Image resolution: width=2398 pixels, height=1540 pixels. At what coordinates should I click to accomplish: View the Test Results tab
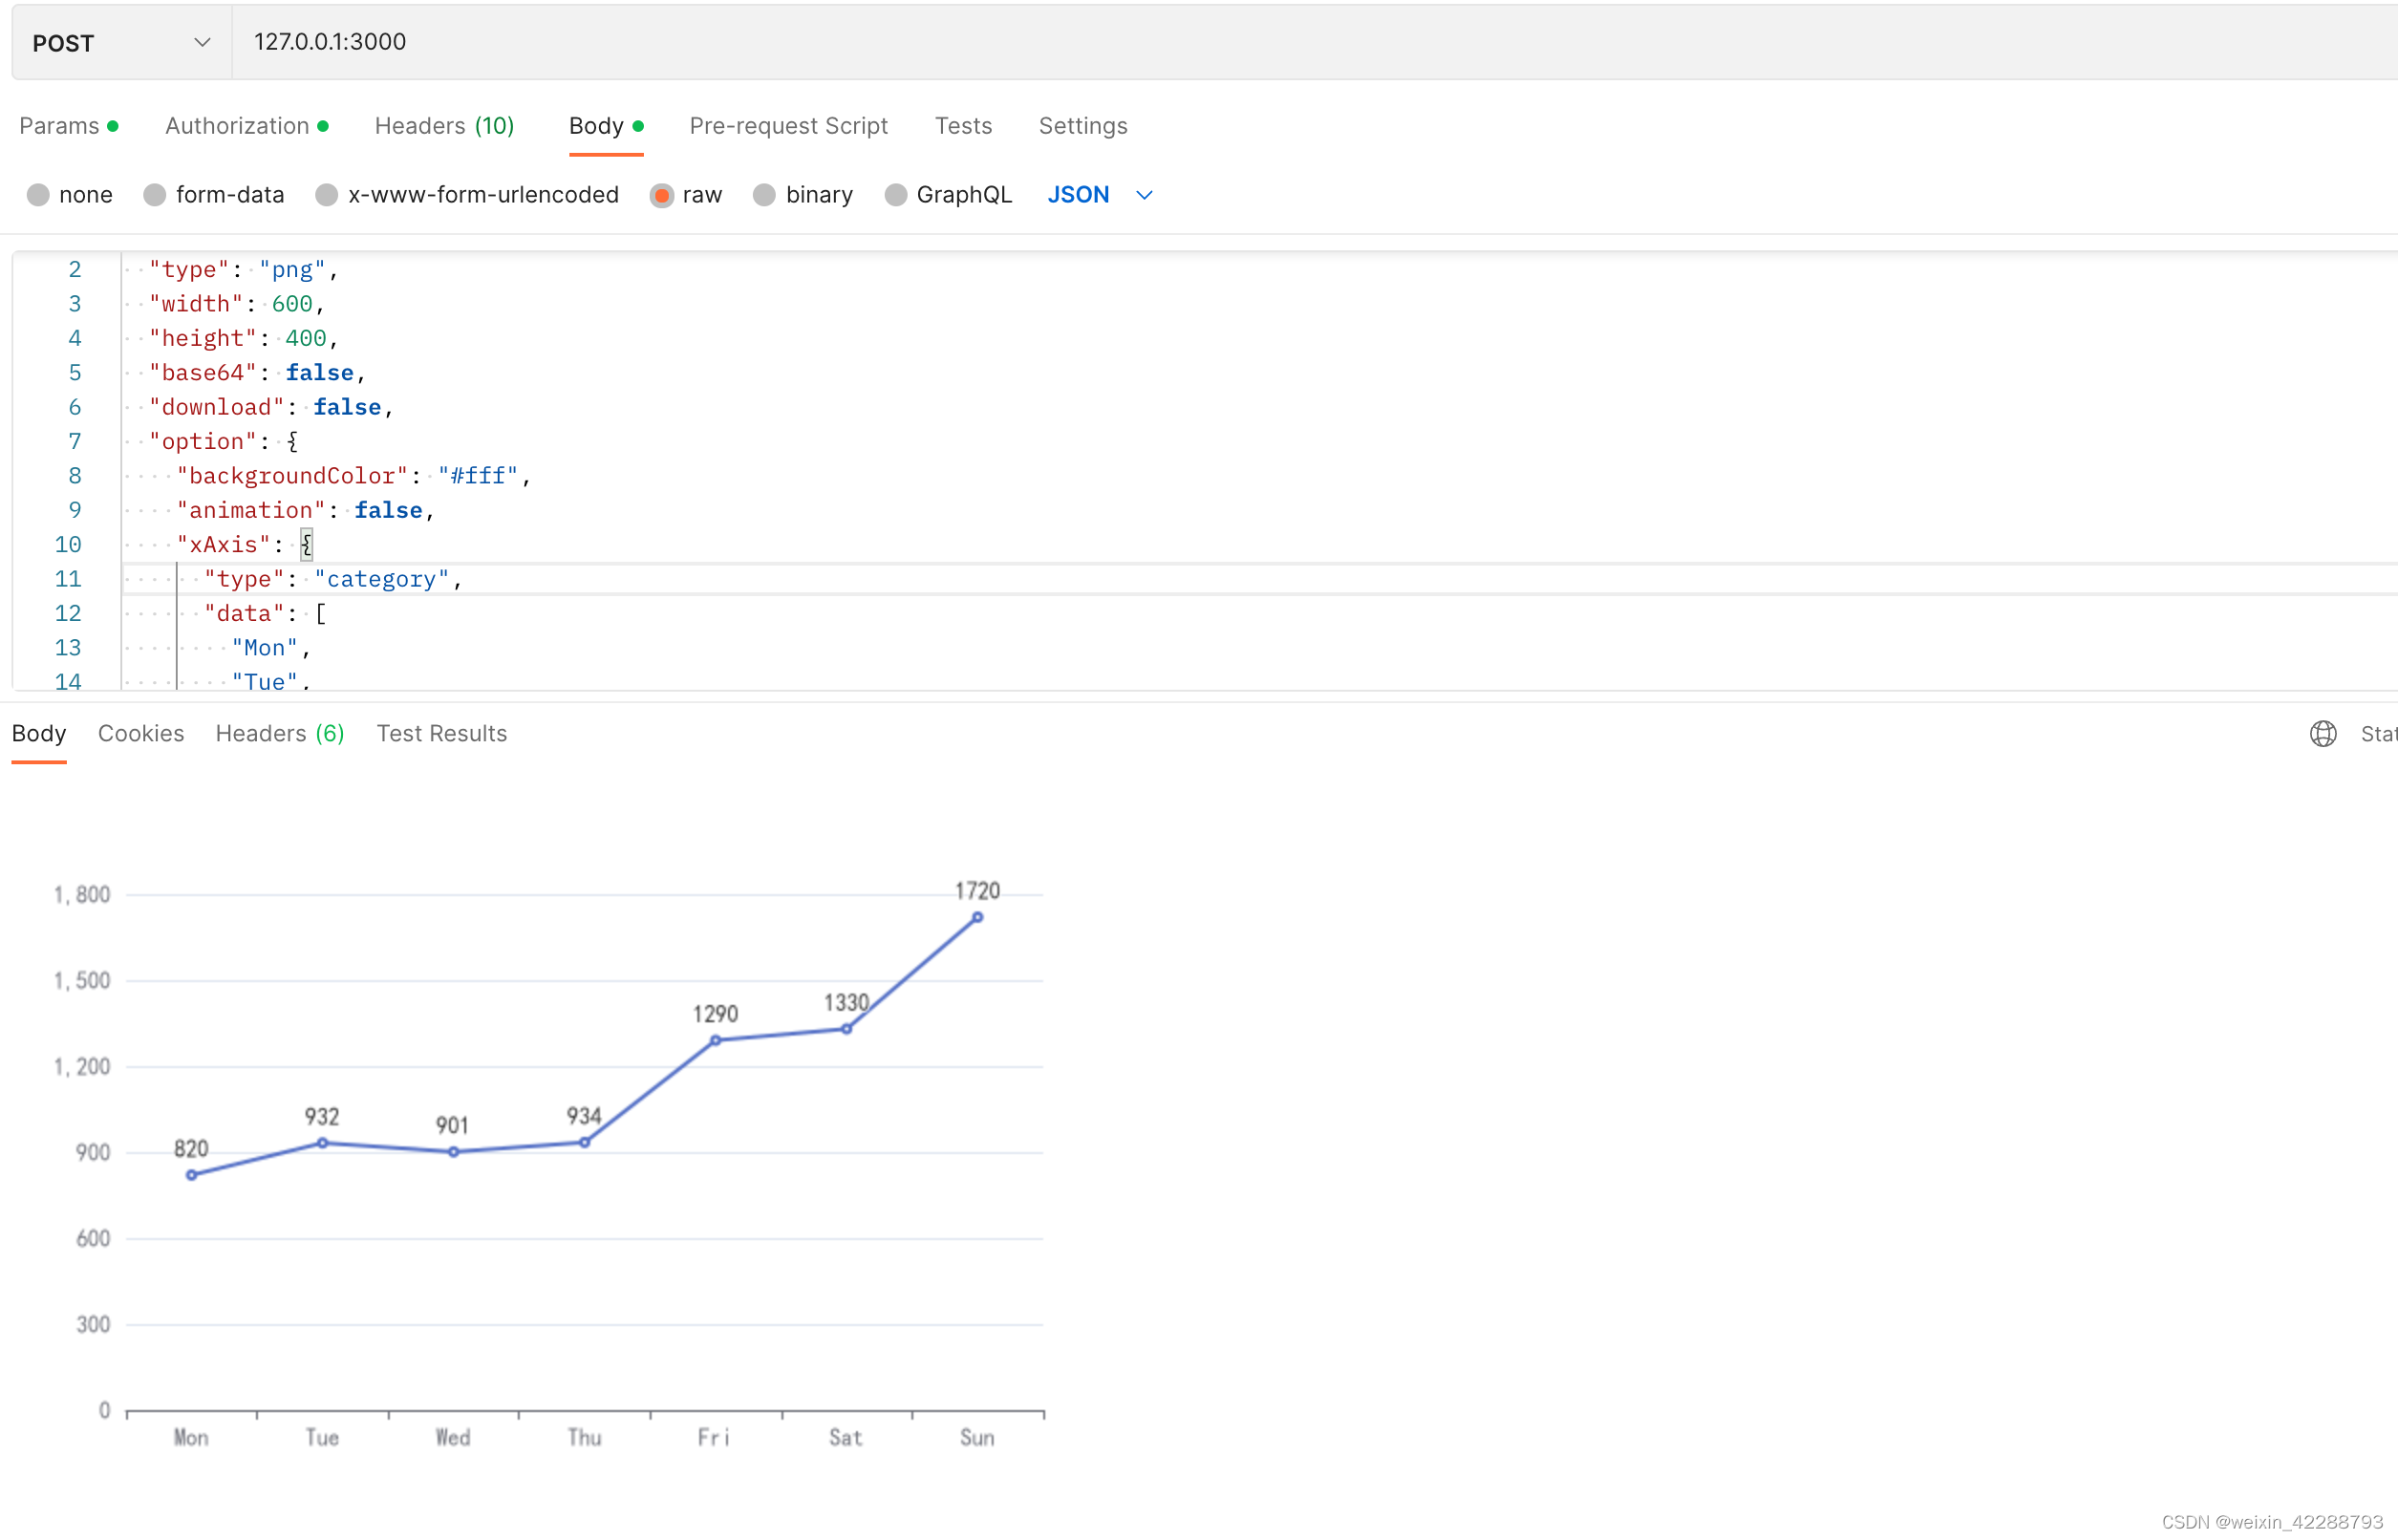click(441, 733)
